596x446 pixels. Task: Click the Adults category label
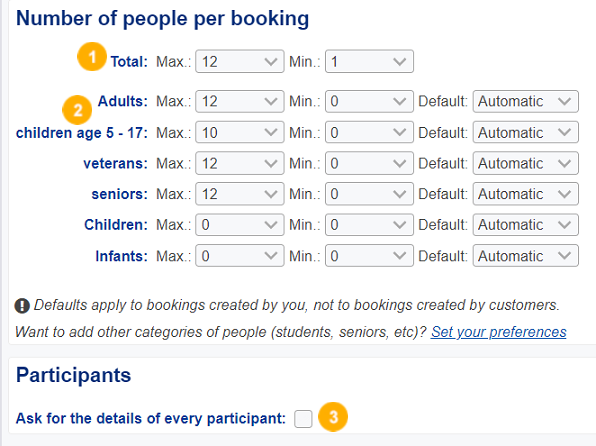click(122, 101)
